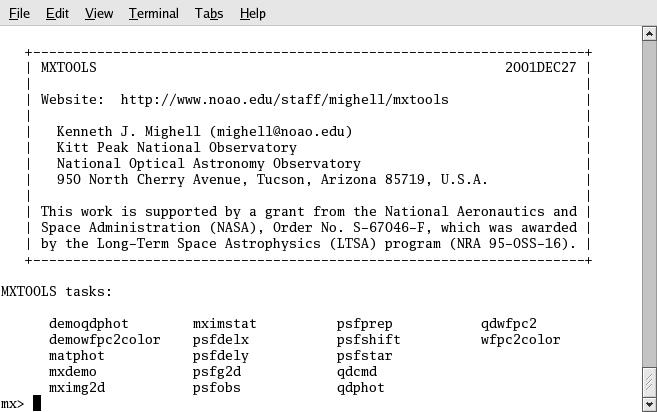Click the mximstat task name
This screenshot has width=657, height=412.
(x=224, y=324)
